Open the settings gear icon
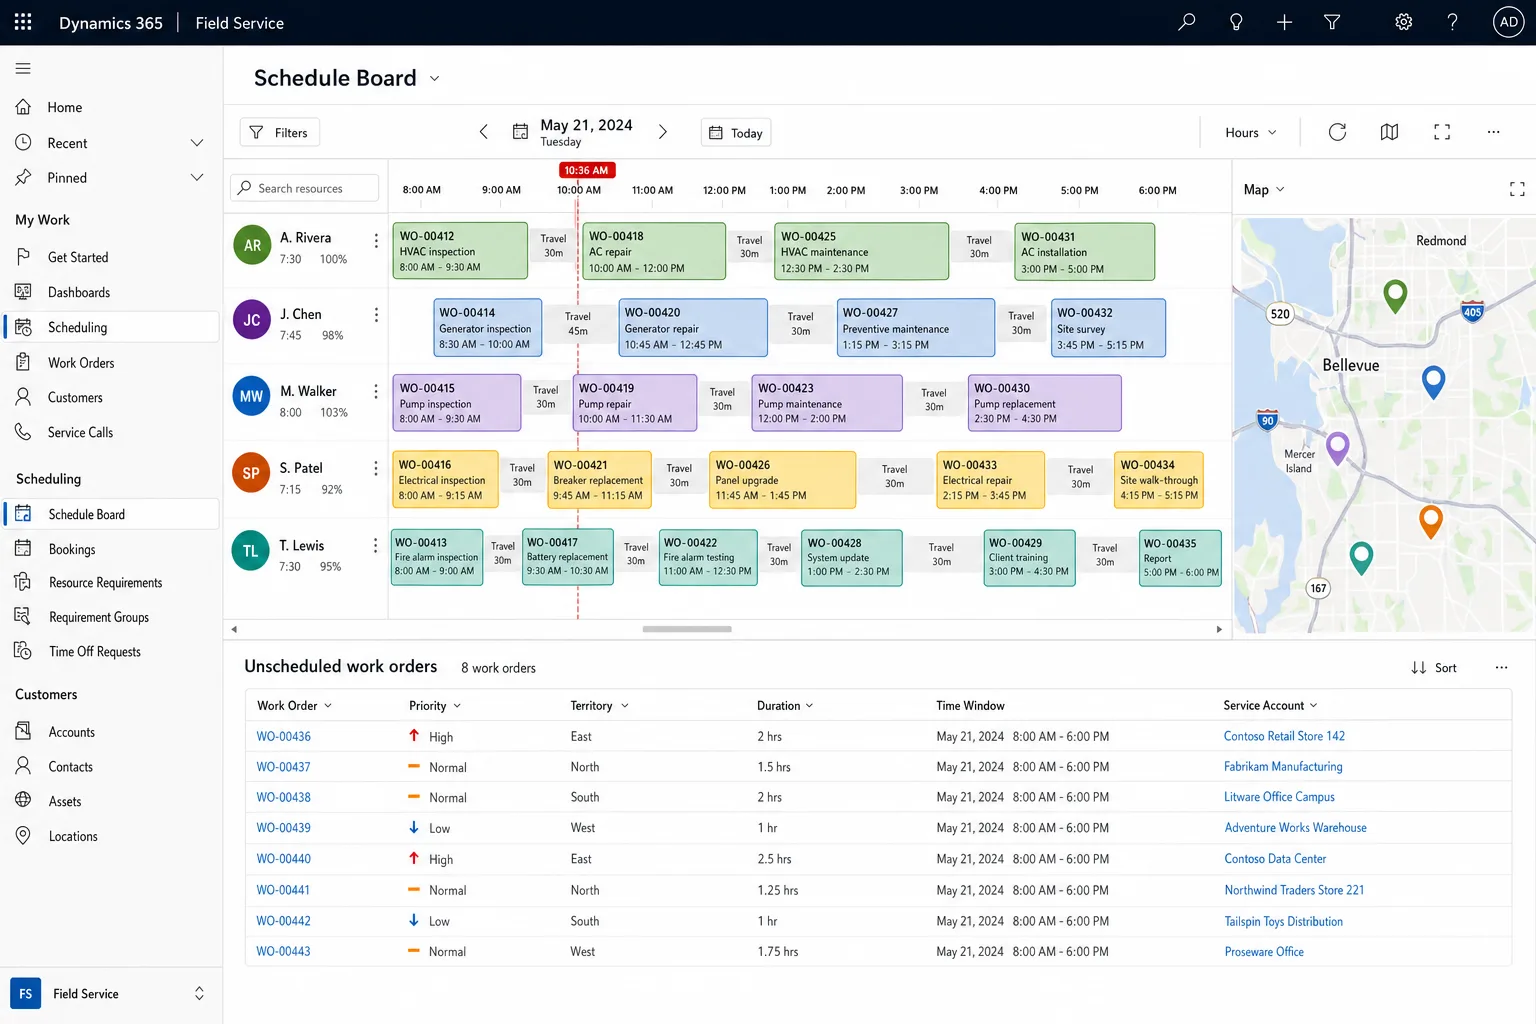 (x=1404, y=22)
